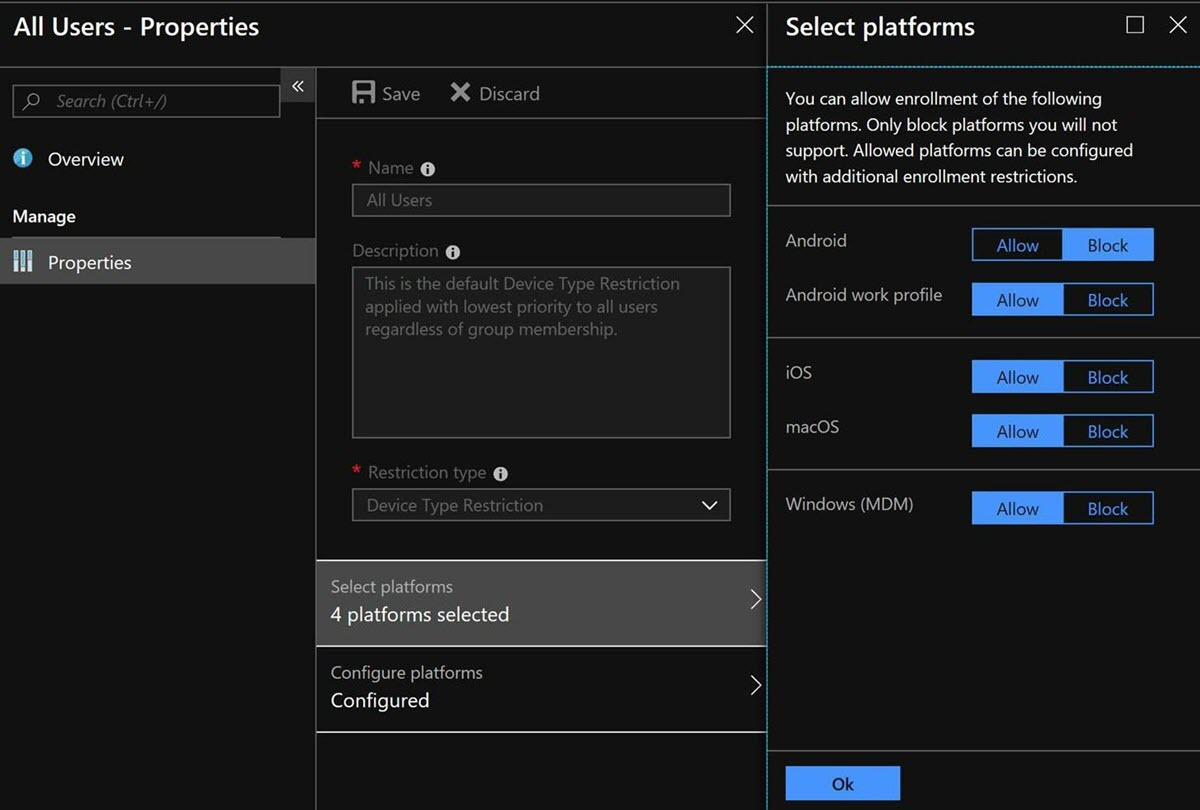Expand Select platforms chevron row
Viewport: 1200px width, 810px height.
pyautogui.click(x=541, y=602)
